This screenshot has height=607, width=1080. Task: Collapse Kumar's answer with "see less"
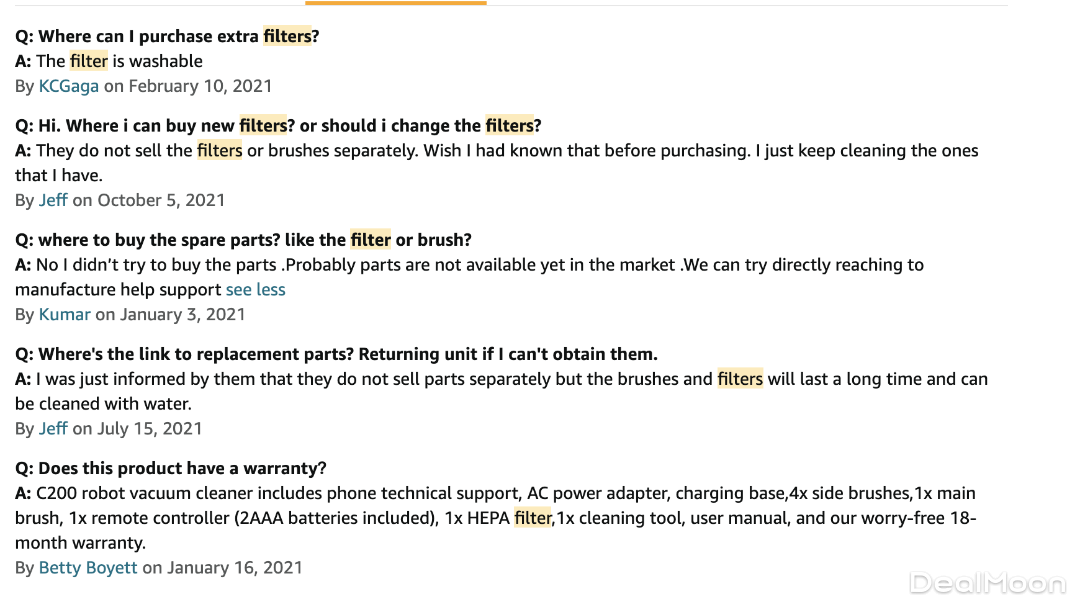pyautogui.click(x=255, y=290)
